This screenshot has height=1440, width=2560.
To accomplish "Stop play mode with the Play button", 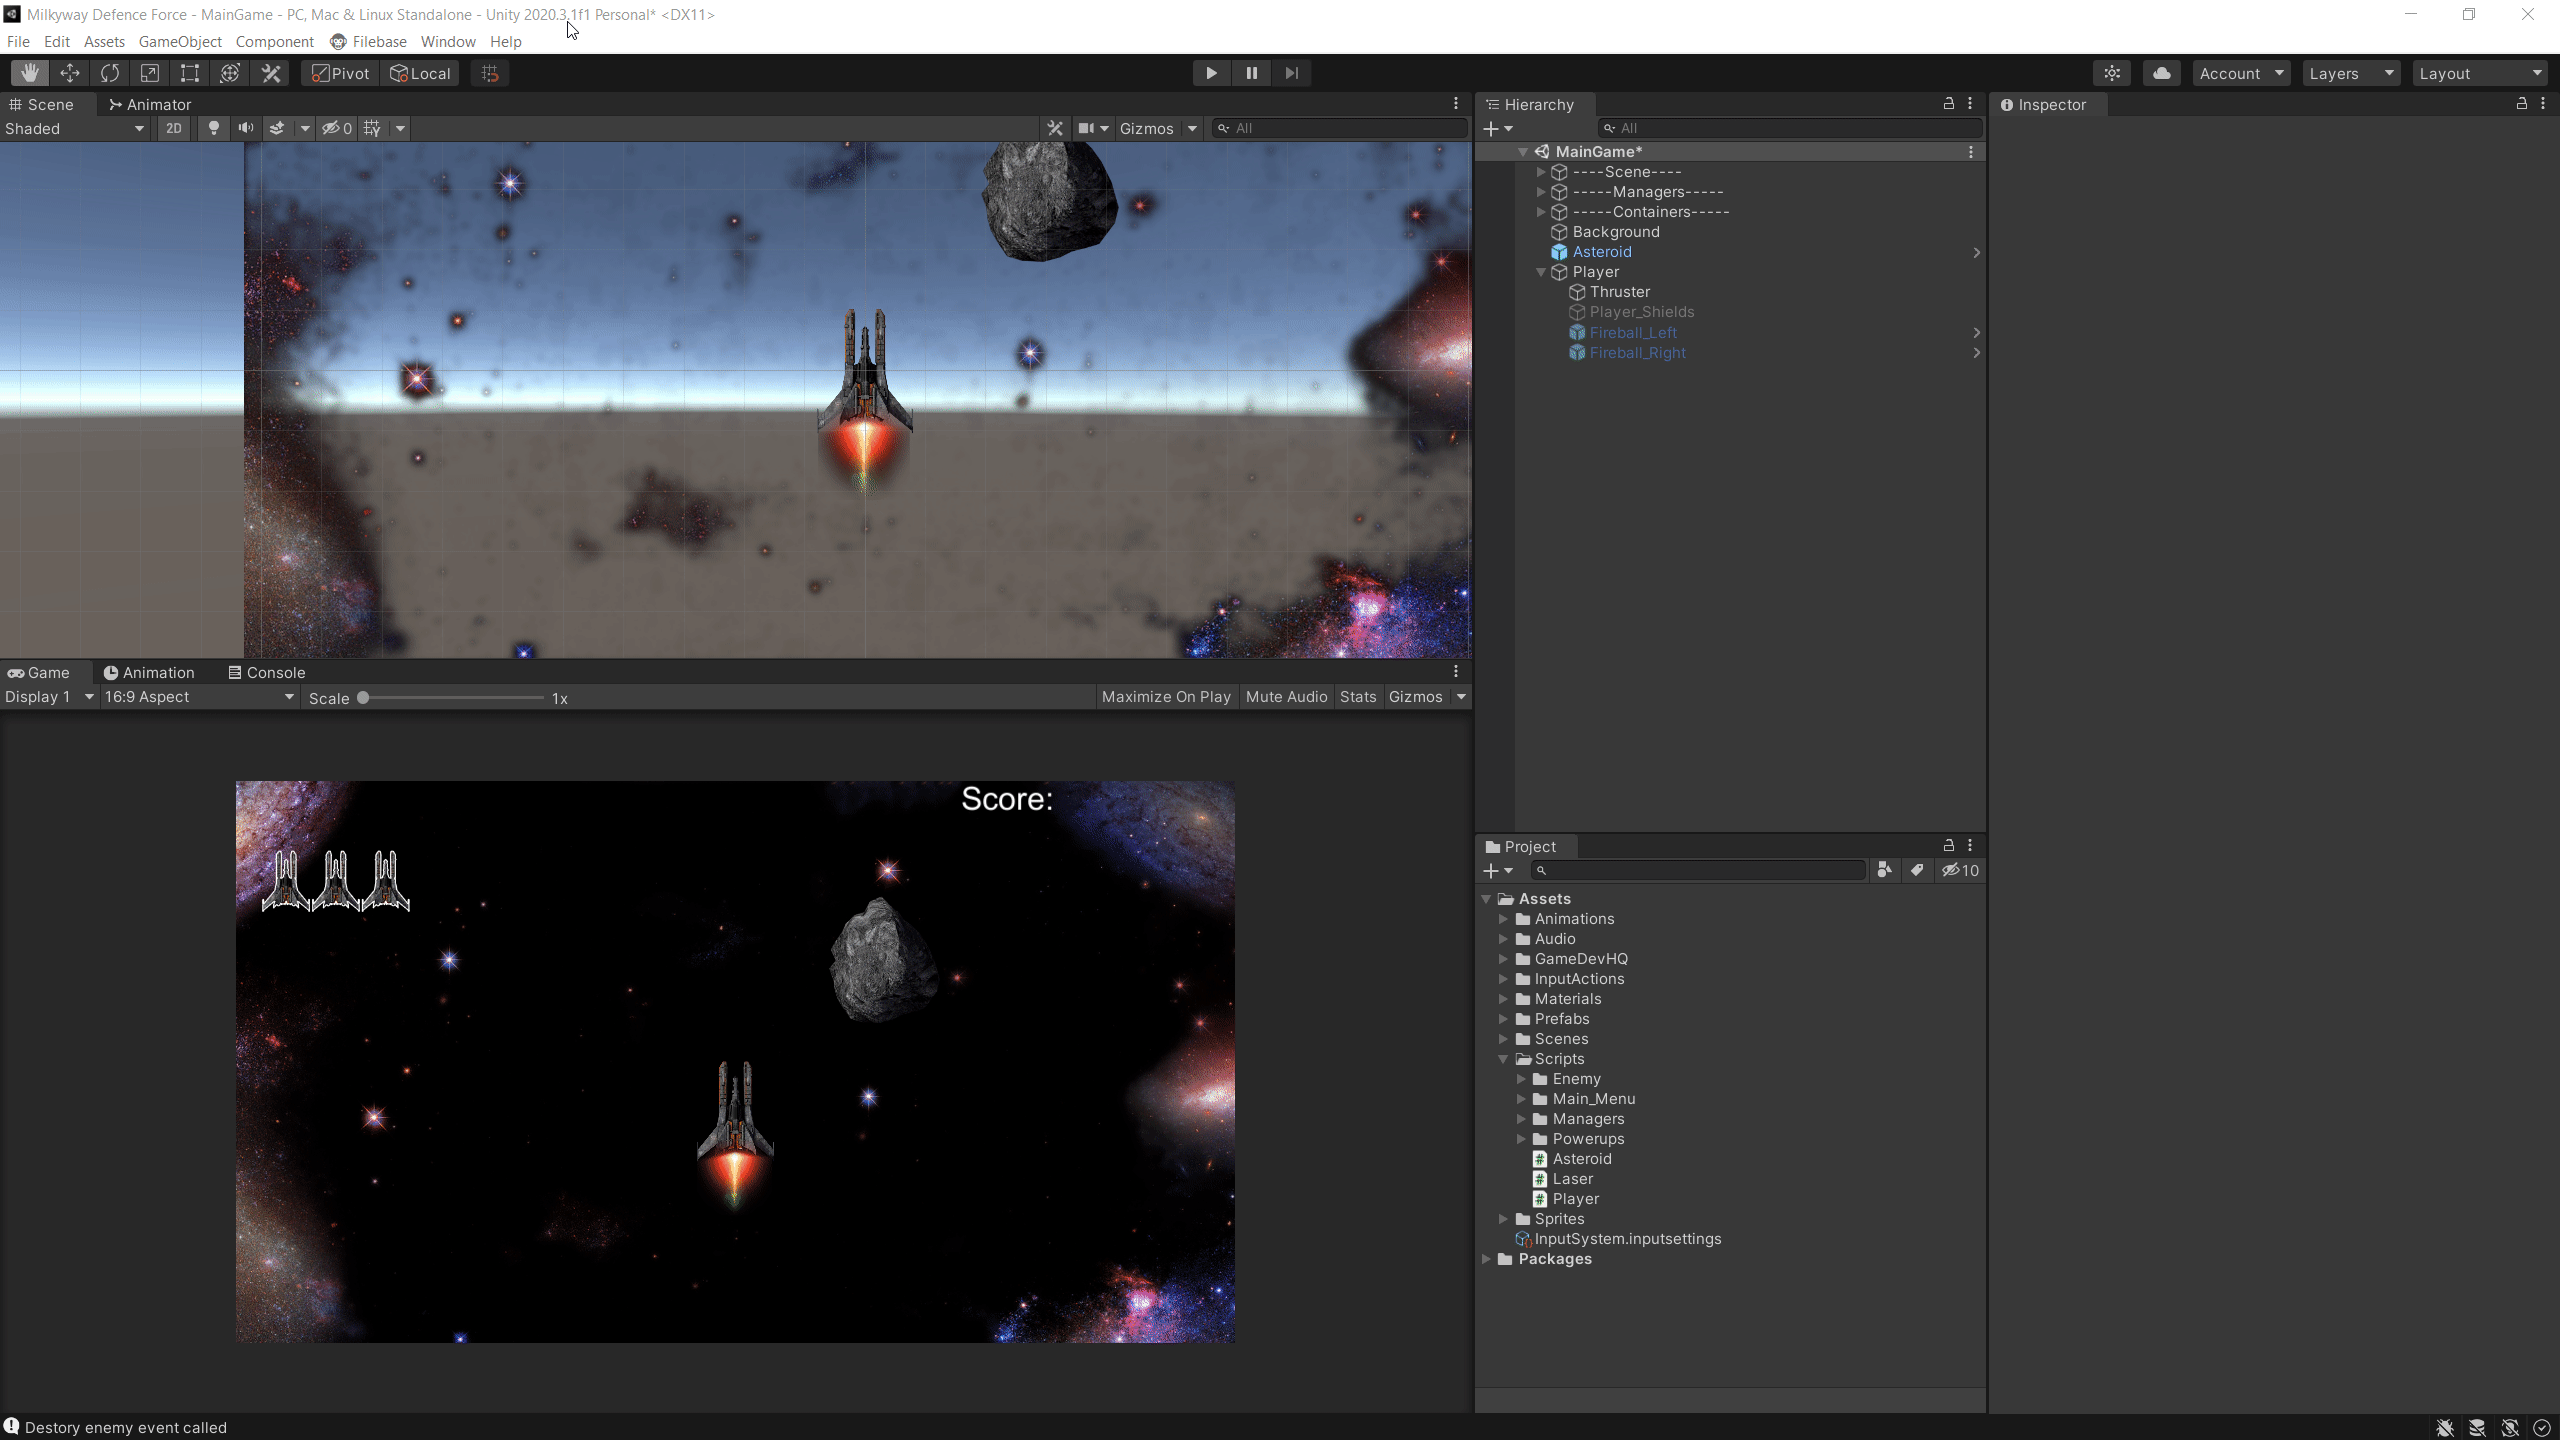I will pyautogui.click(x=1210, y=72).
